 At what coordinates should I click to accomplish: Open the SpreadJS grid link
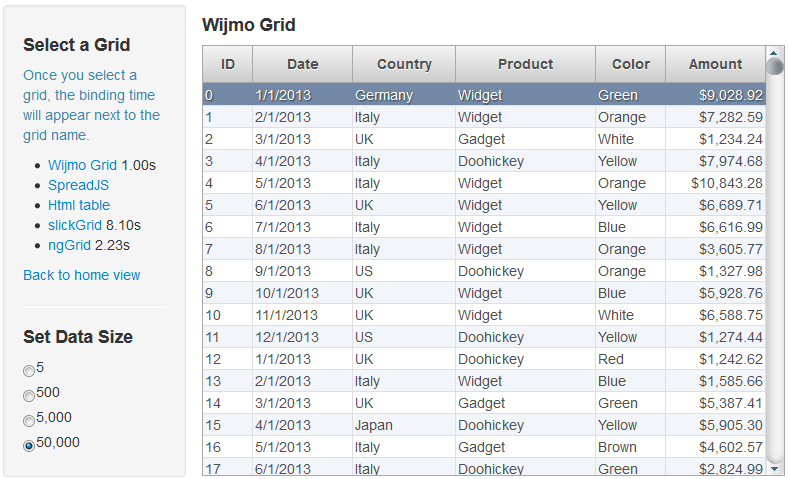[78, 185]
